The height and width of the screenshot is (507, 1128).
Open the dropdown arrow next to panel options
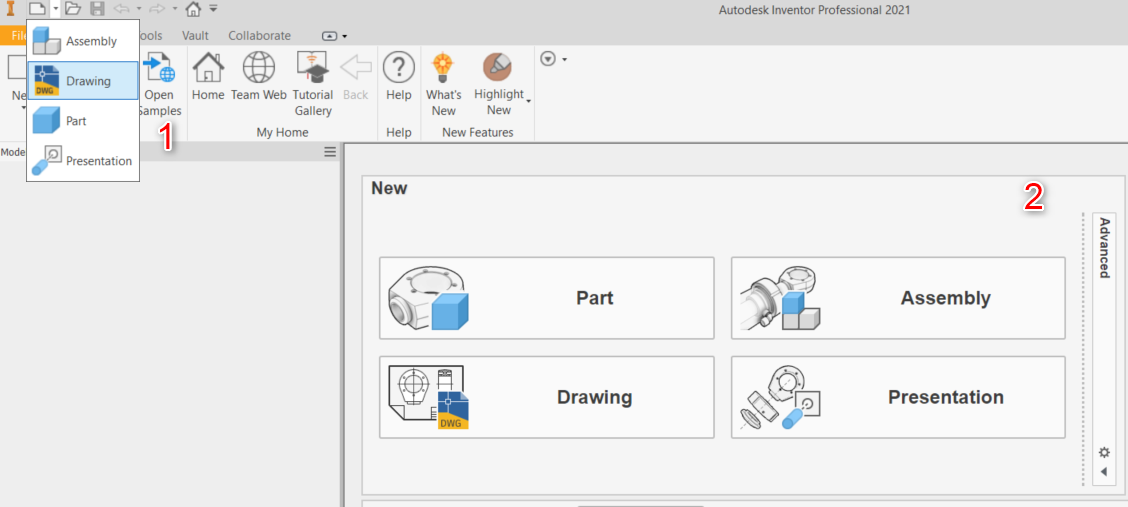[x=565, y=59]
